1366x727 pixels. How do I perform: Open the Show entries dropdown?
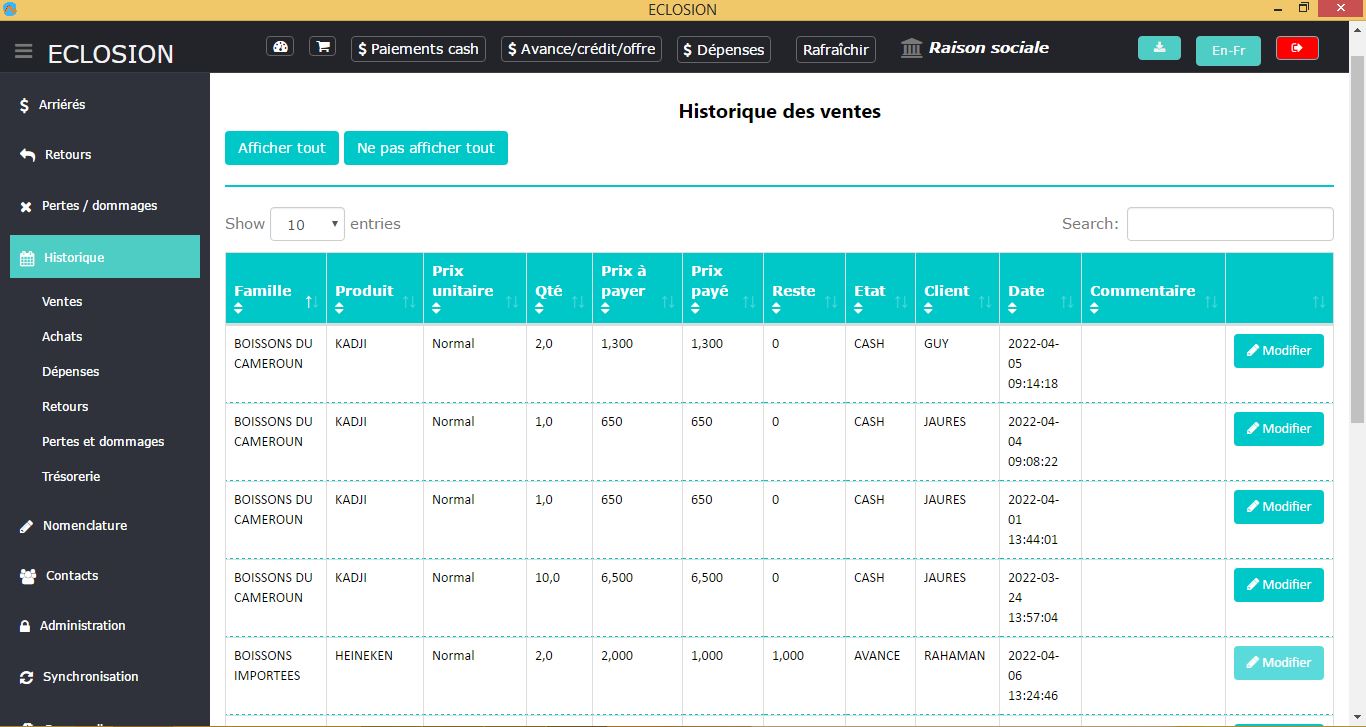tap(307, 224)
